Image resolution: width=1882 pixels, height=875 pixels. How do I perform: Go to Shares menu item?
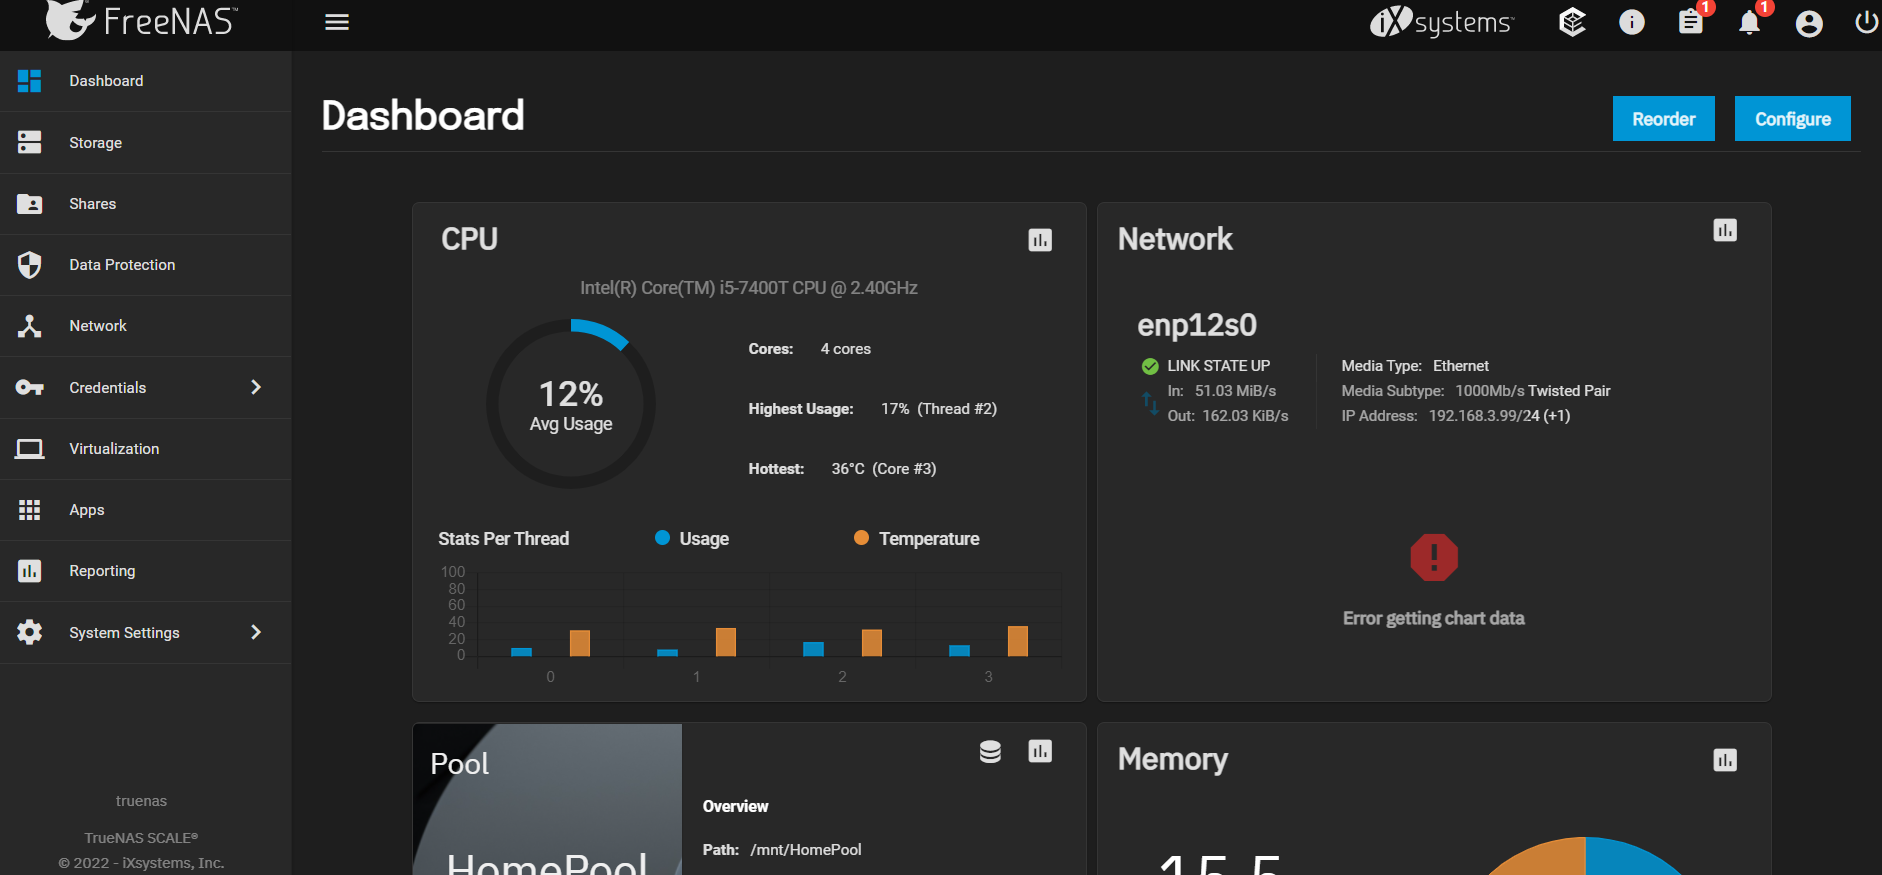tap(146, 204)
